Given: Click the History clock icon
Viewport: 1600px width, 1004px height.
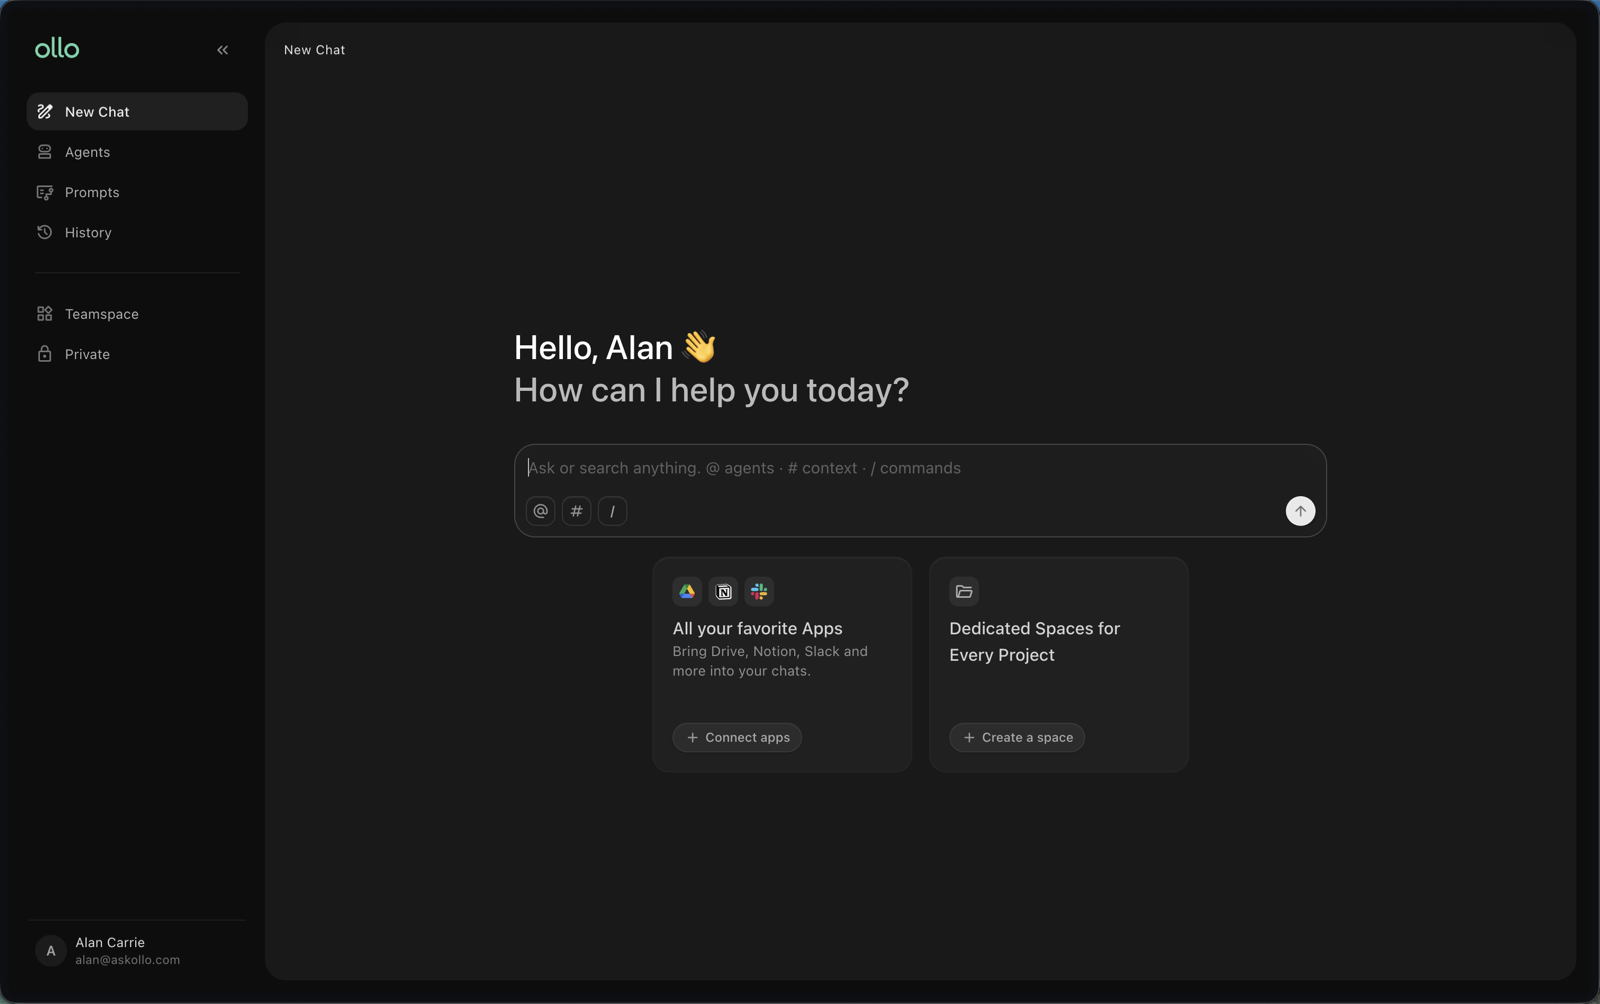Looking at the screenshot, I should click(x=45, y=232).
